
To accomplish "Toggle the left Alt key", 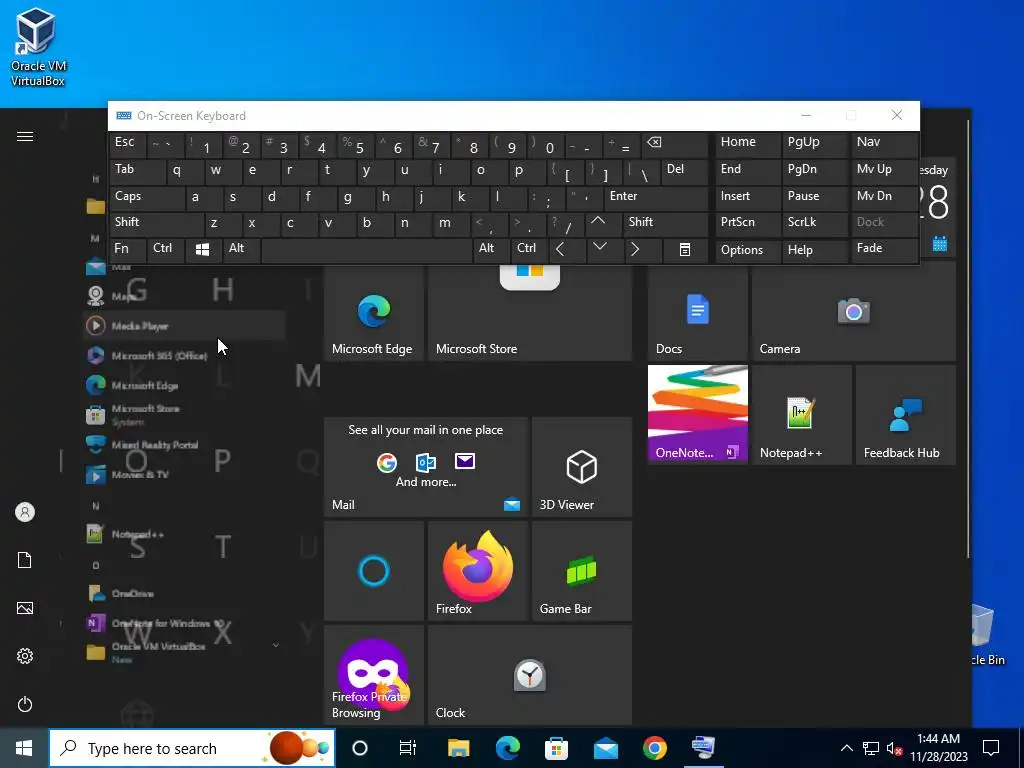I will [241, 249].
